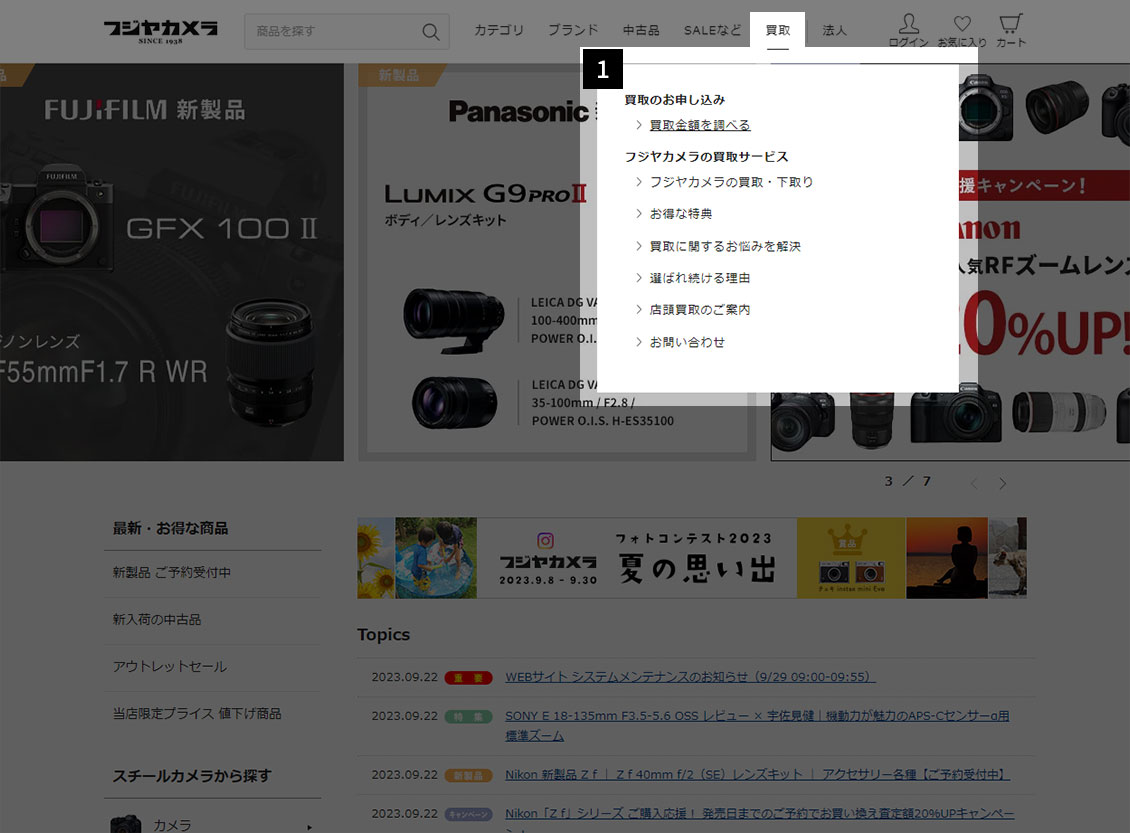This screenshot has width=1130, height=833.
Task: Open the Nikon 新製品 Z f topic link
Action: (x=757, y=775)
